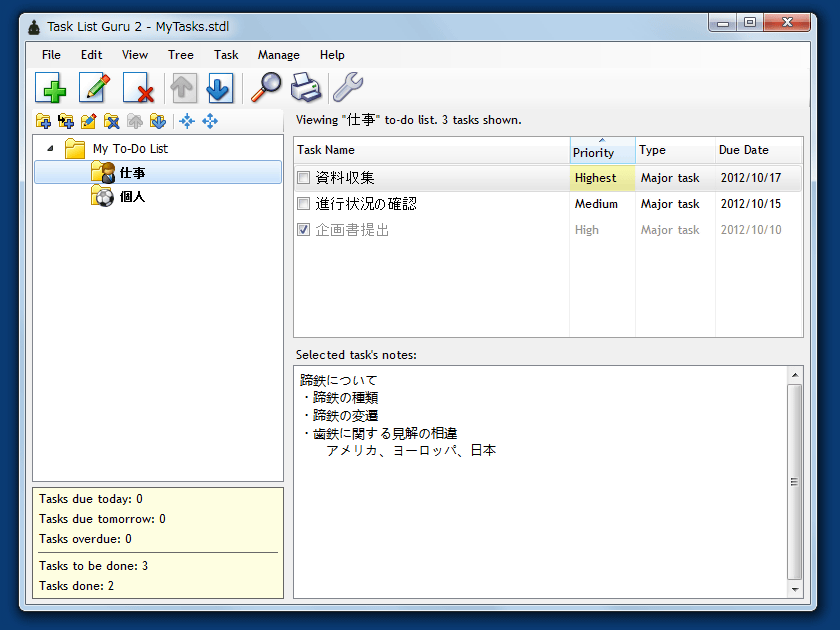This screenshot has width=840, height=630.
Task: Click the add new to-do list folder icon
Action: [43, 121]
